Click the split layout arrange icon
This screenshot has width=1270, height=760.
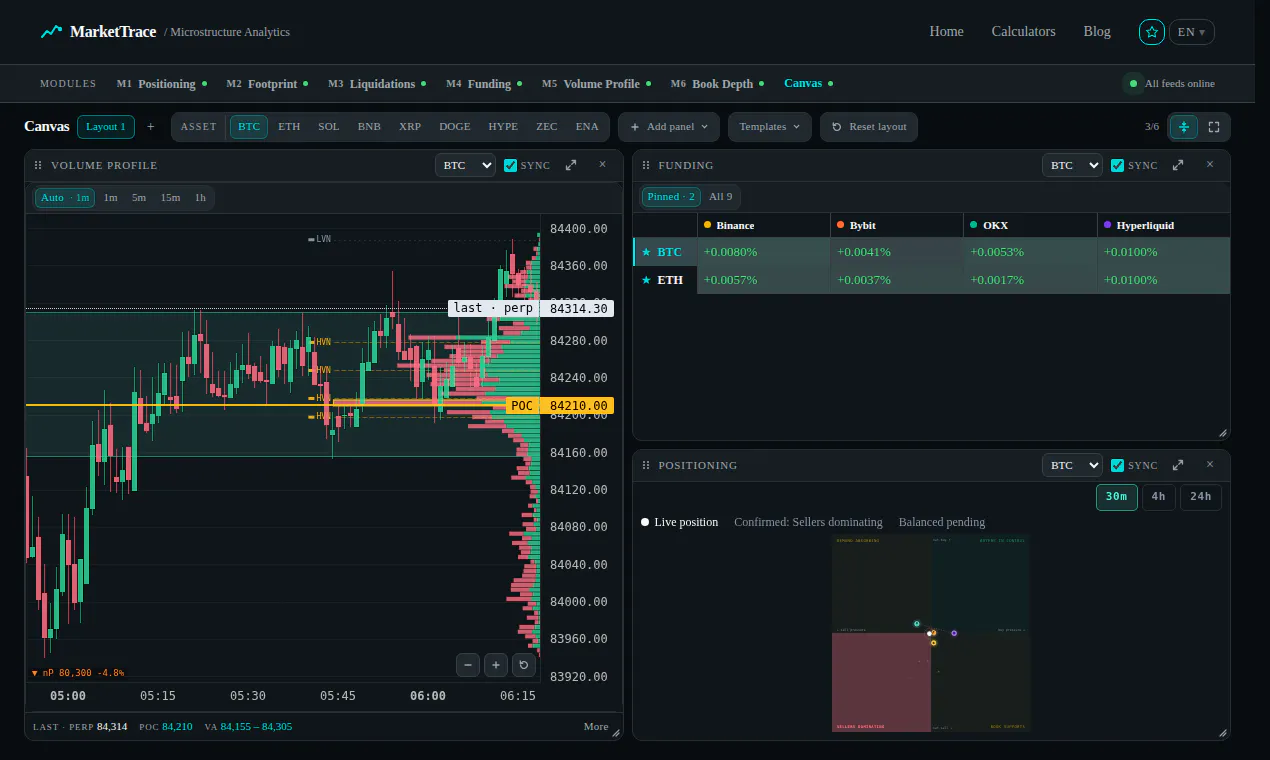[x=1184, y=127]
